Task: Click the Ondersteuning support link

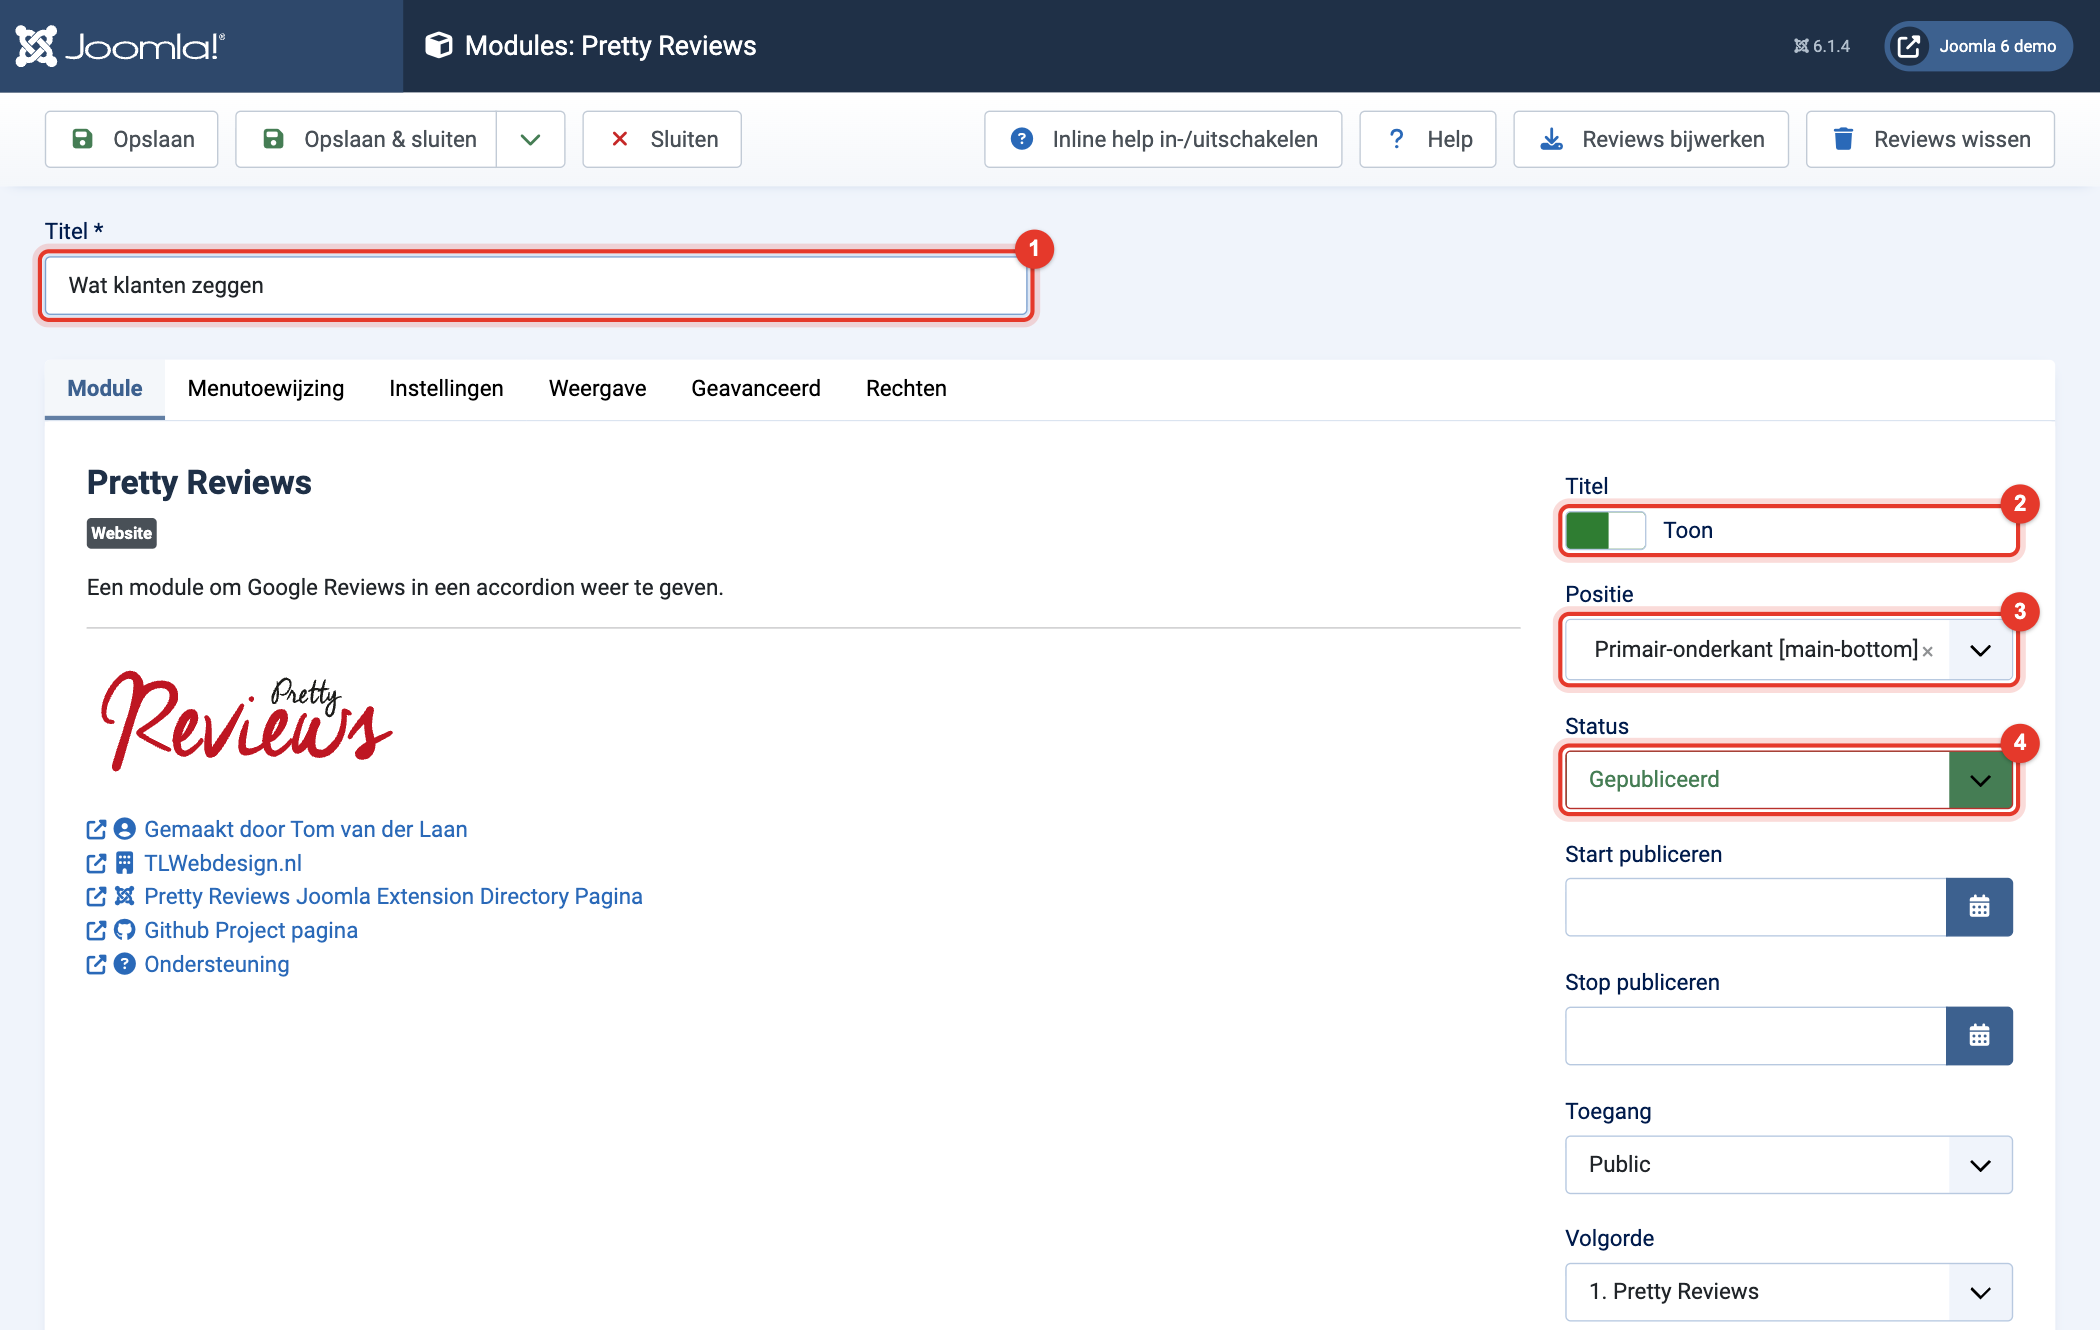Action: 217,964
